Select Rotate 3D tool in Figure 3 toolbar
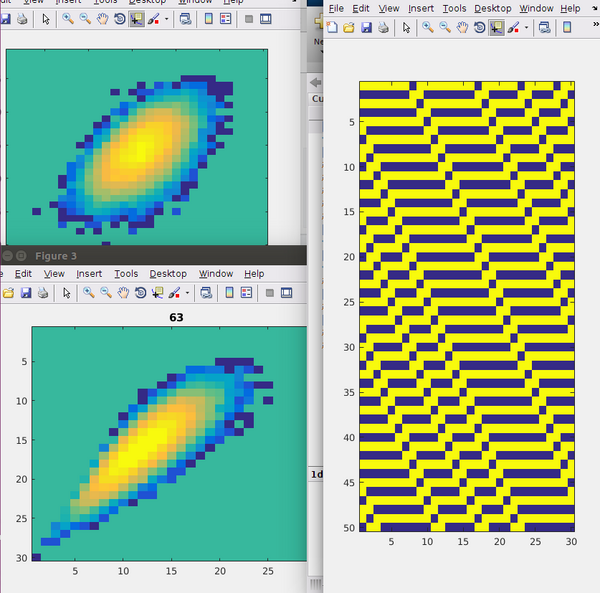 click(140, 293)
